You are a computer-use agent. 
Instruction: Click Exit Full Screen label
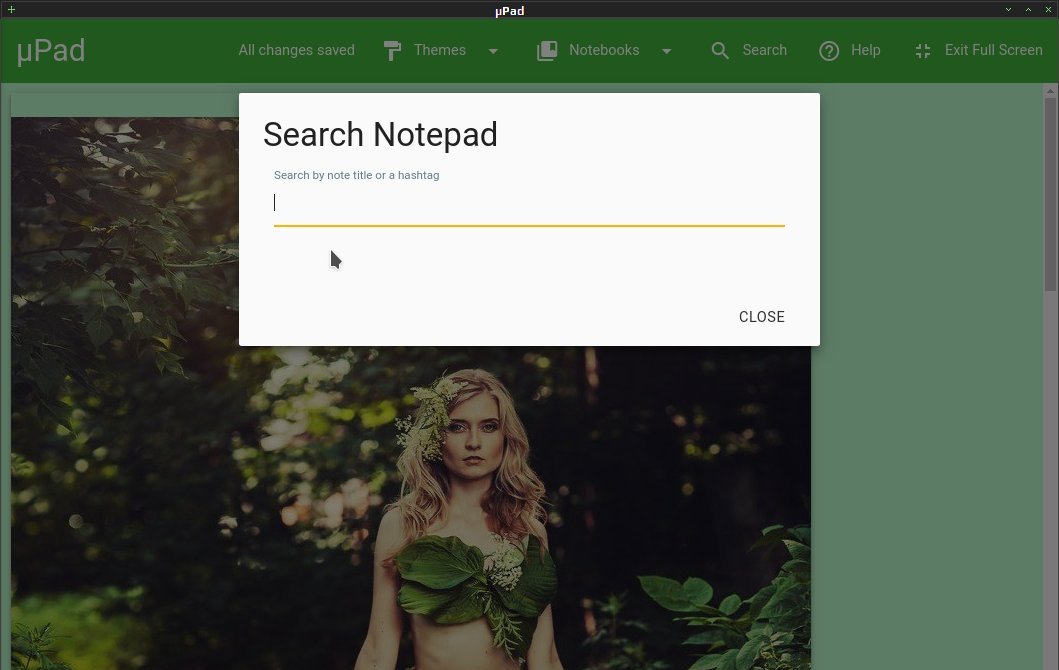(993, 50)
